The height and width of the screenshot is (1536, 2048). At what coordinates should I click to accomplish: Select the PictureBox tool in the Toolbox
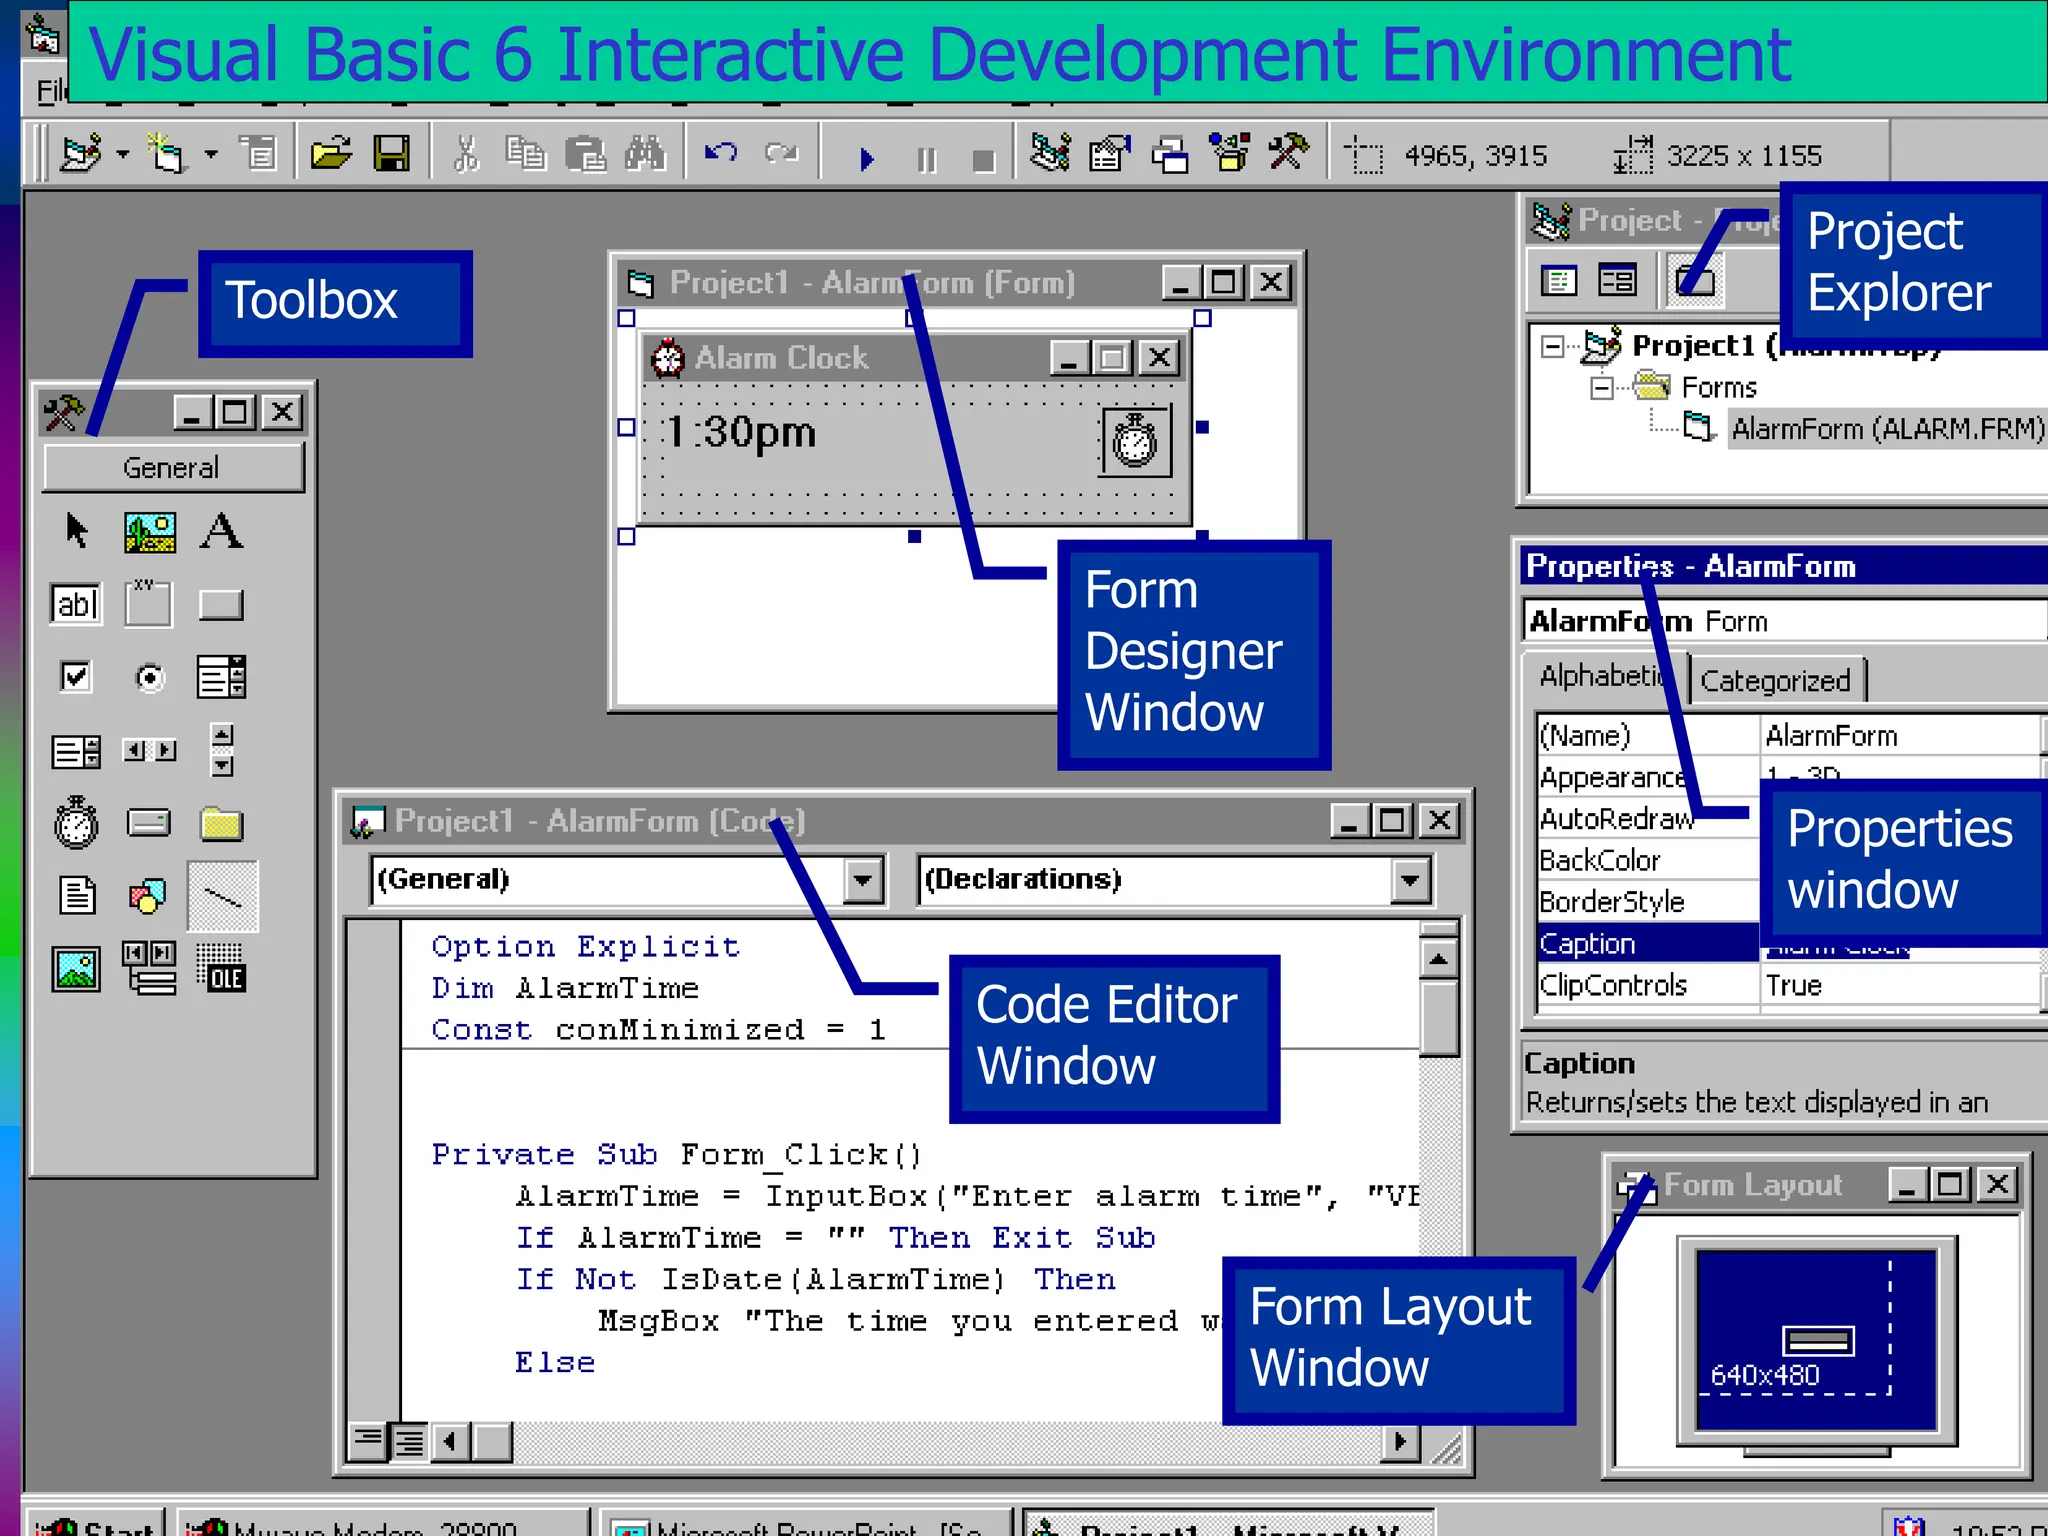coord(150,531)
